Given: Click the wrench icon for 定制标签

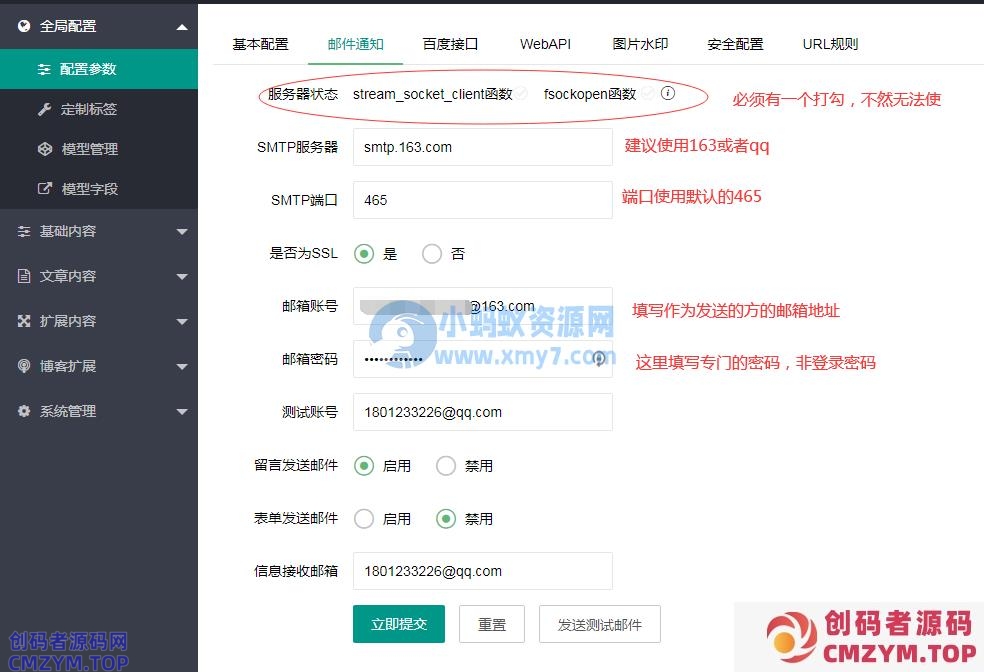Looking at the screenshot, I should pos(44,109).
